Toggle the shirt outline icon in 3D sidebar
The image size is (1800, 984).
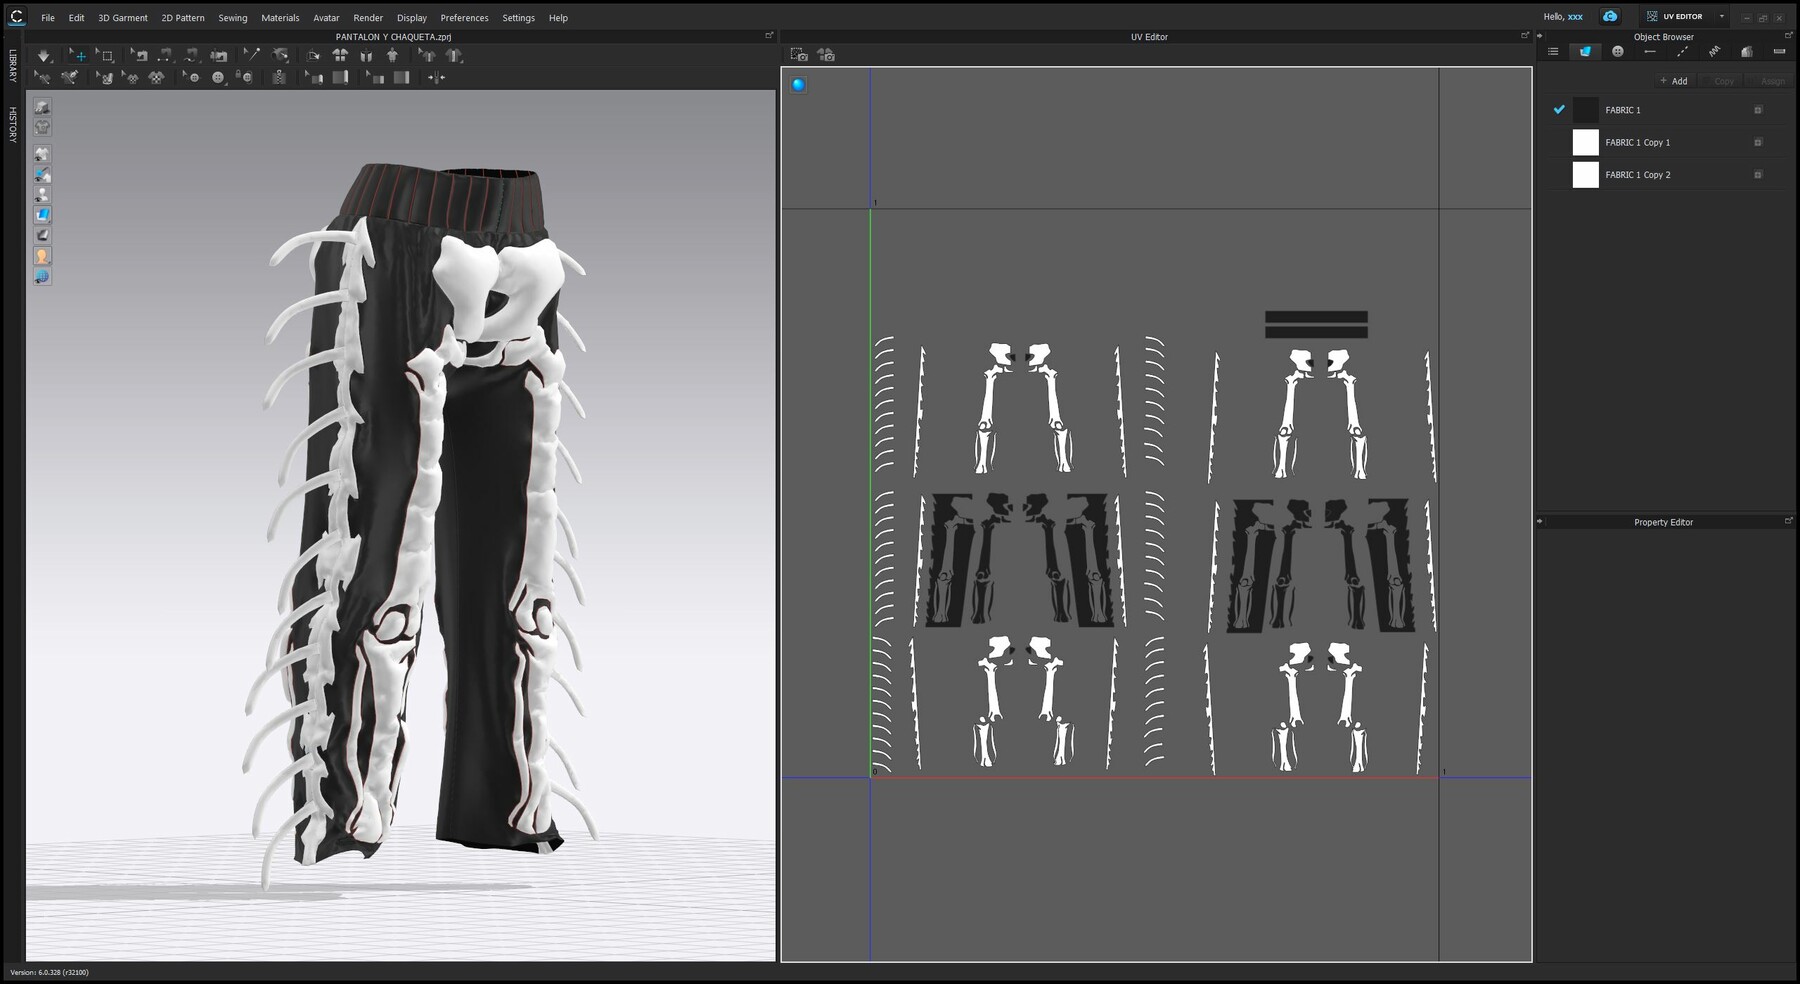coord(42,127)
